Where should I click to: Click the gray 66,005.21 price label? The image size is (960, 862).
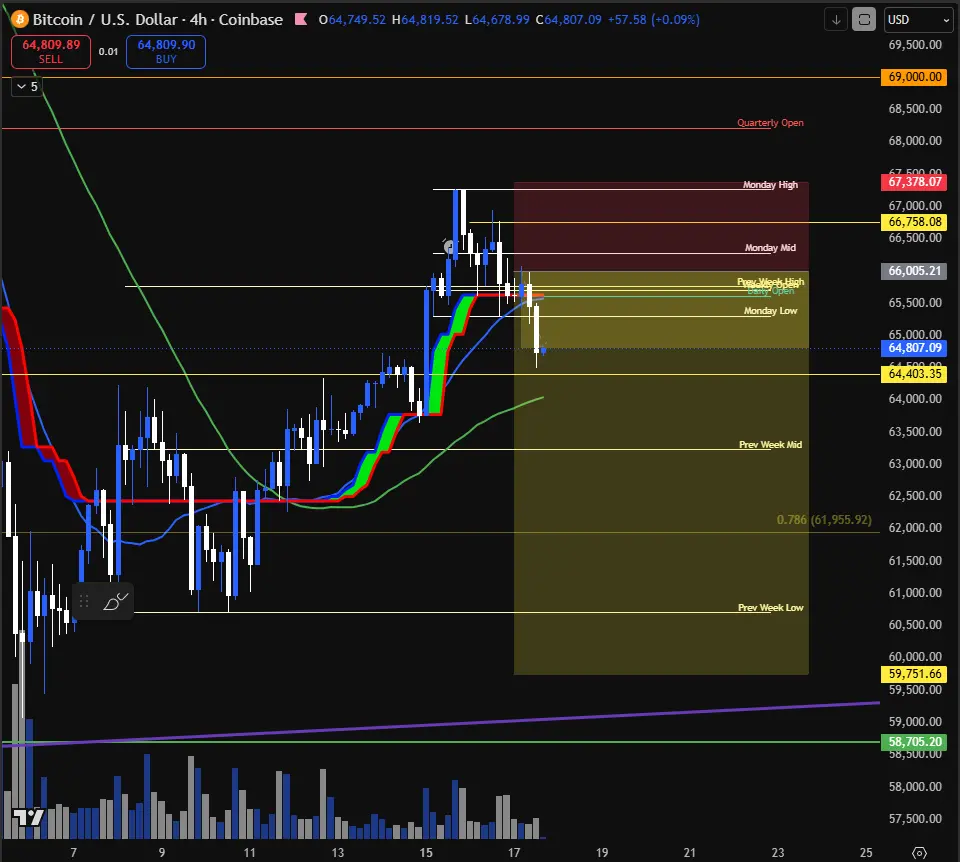click(x=914, y=271)
